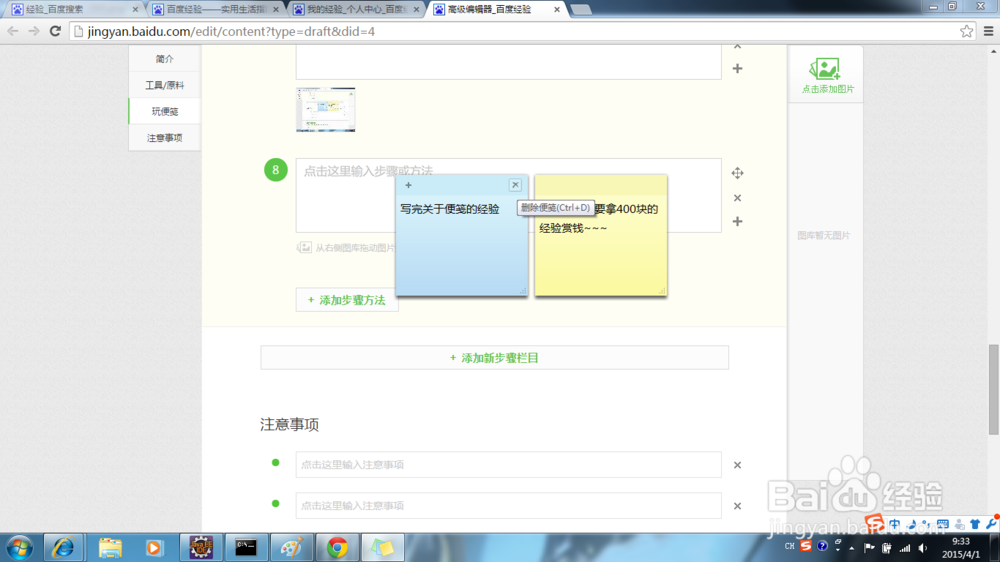
Task: Switch to Chrome in the taskbar
Action: [337, 547]
